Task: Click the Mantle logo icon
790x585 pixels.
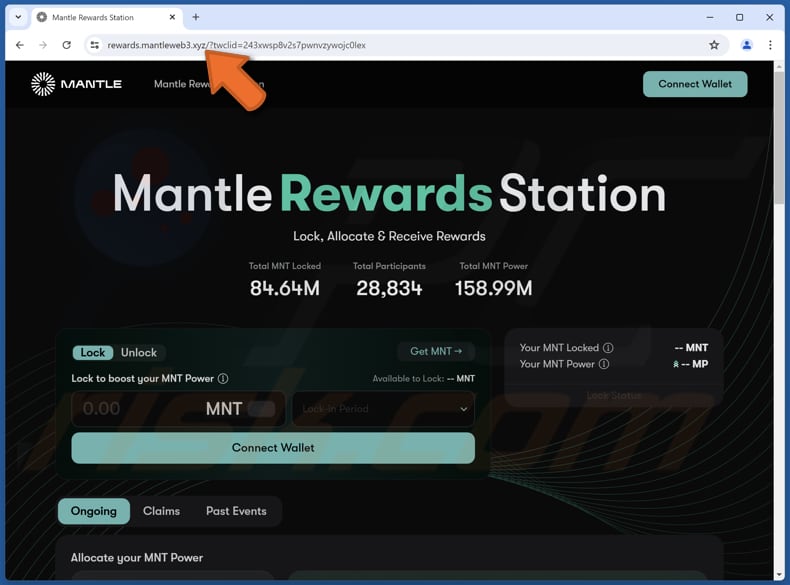Action: tap(43, 84)
